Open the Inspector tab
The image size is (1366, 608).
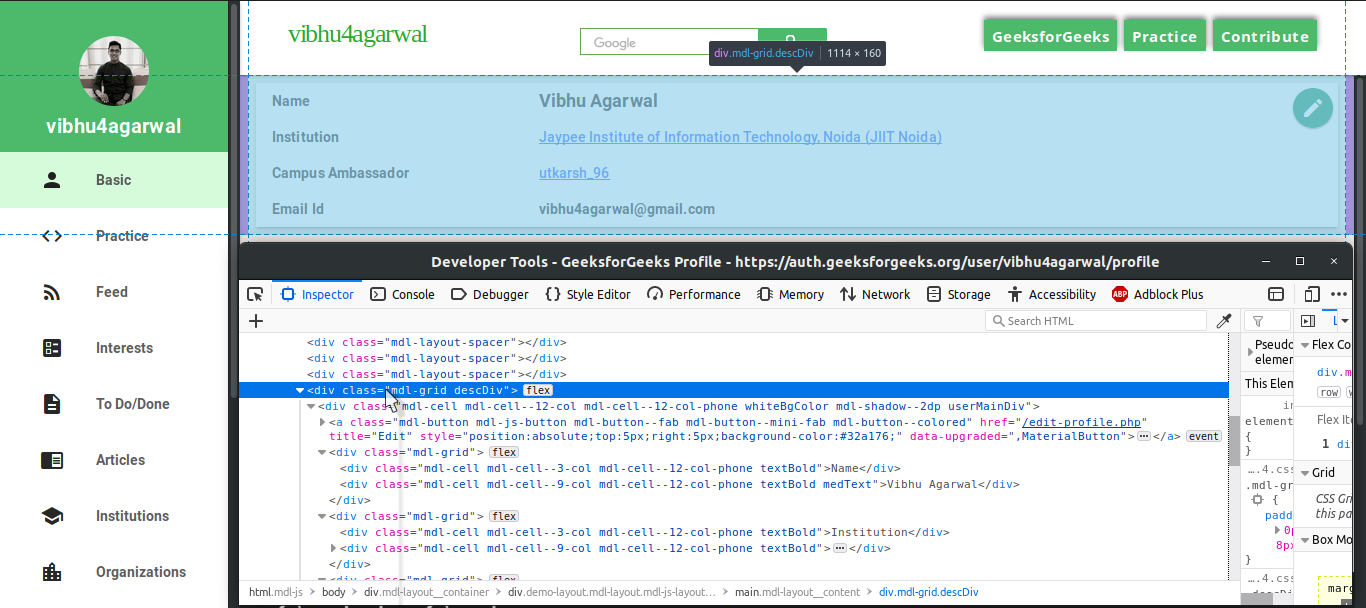[317, 294]
